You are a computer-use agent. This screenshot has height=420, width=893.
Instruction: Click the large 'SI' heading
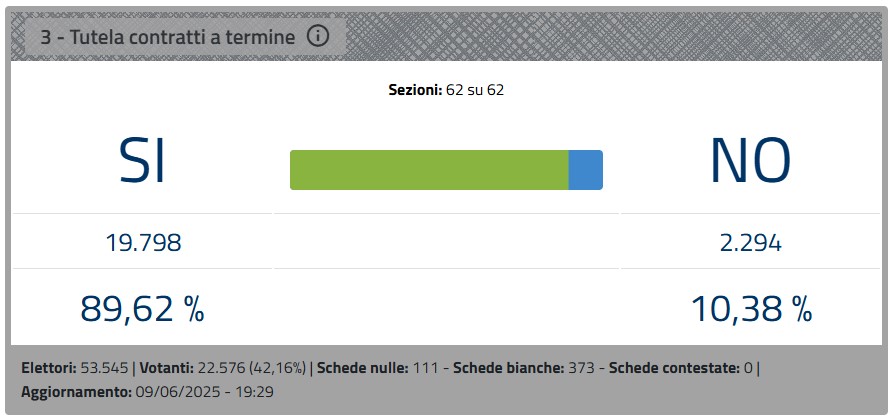pos(141,160)
